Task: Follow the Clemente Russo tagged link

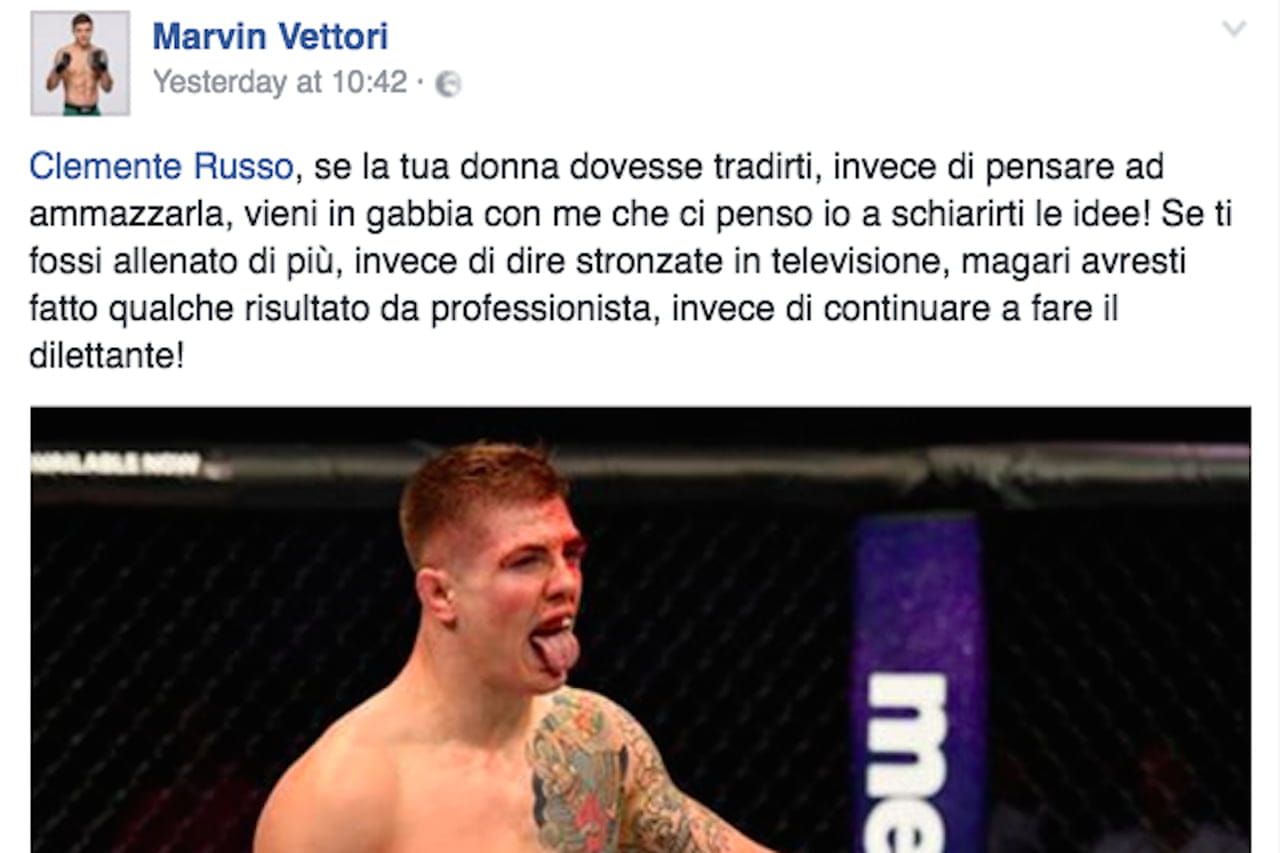Action: (161, 167)
